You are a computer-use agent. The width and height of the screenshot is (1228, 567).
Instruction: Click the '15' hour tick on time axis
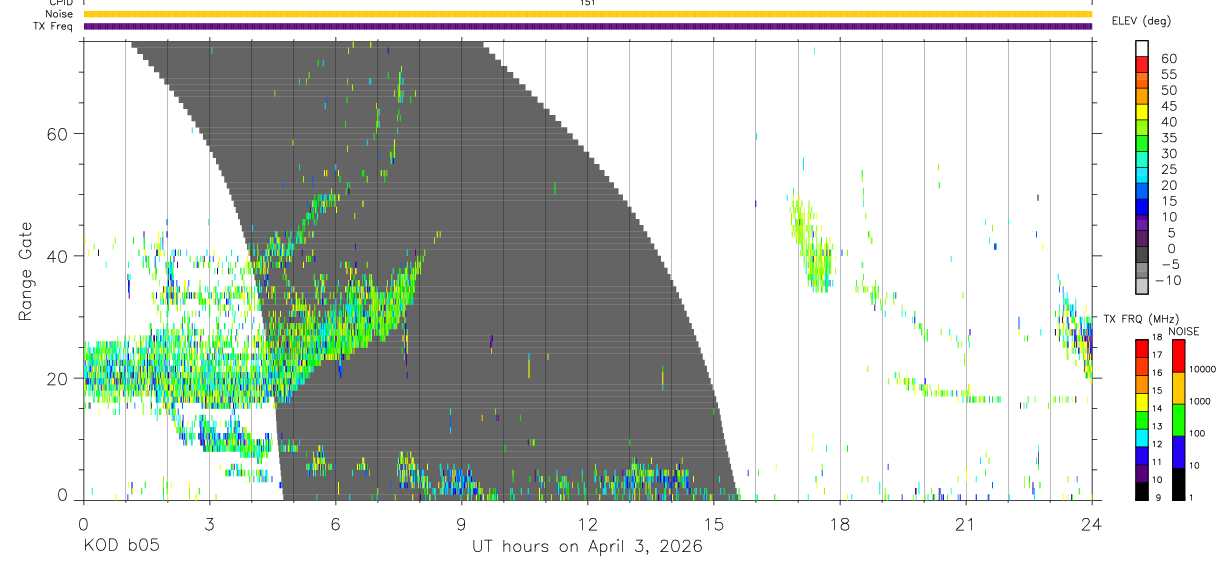coord(713,524)
